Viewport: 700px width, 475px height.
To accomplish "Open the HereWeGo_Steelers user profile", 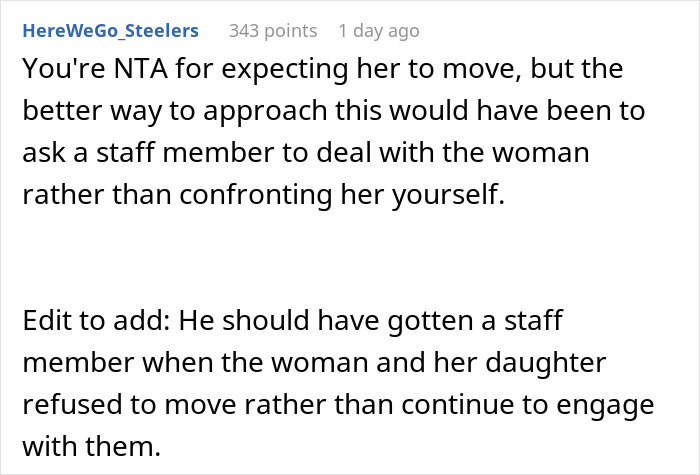I will (x=110, y=31).
